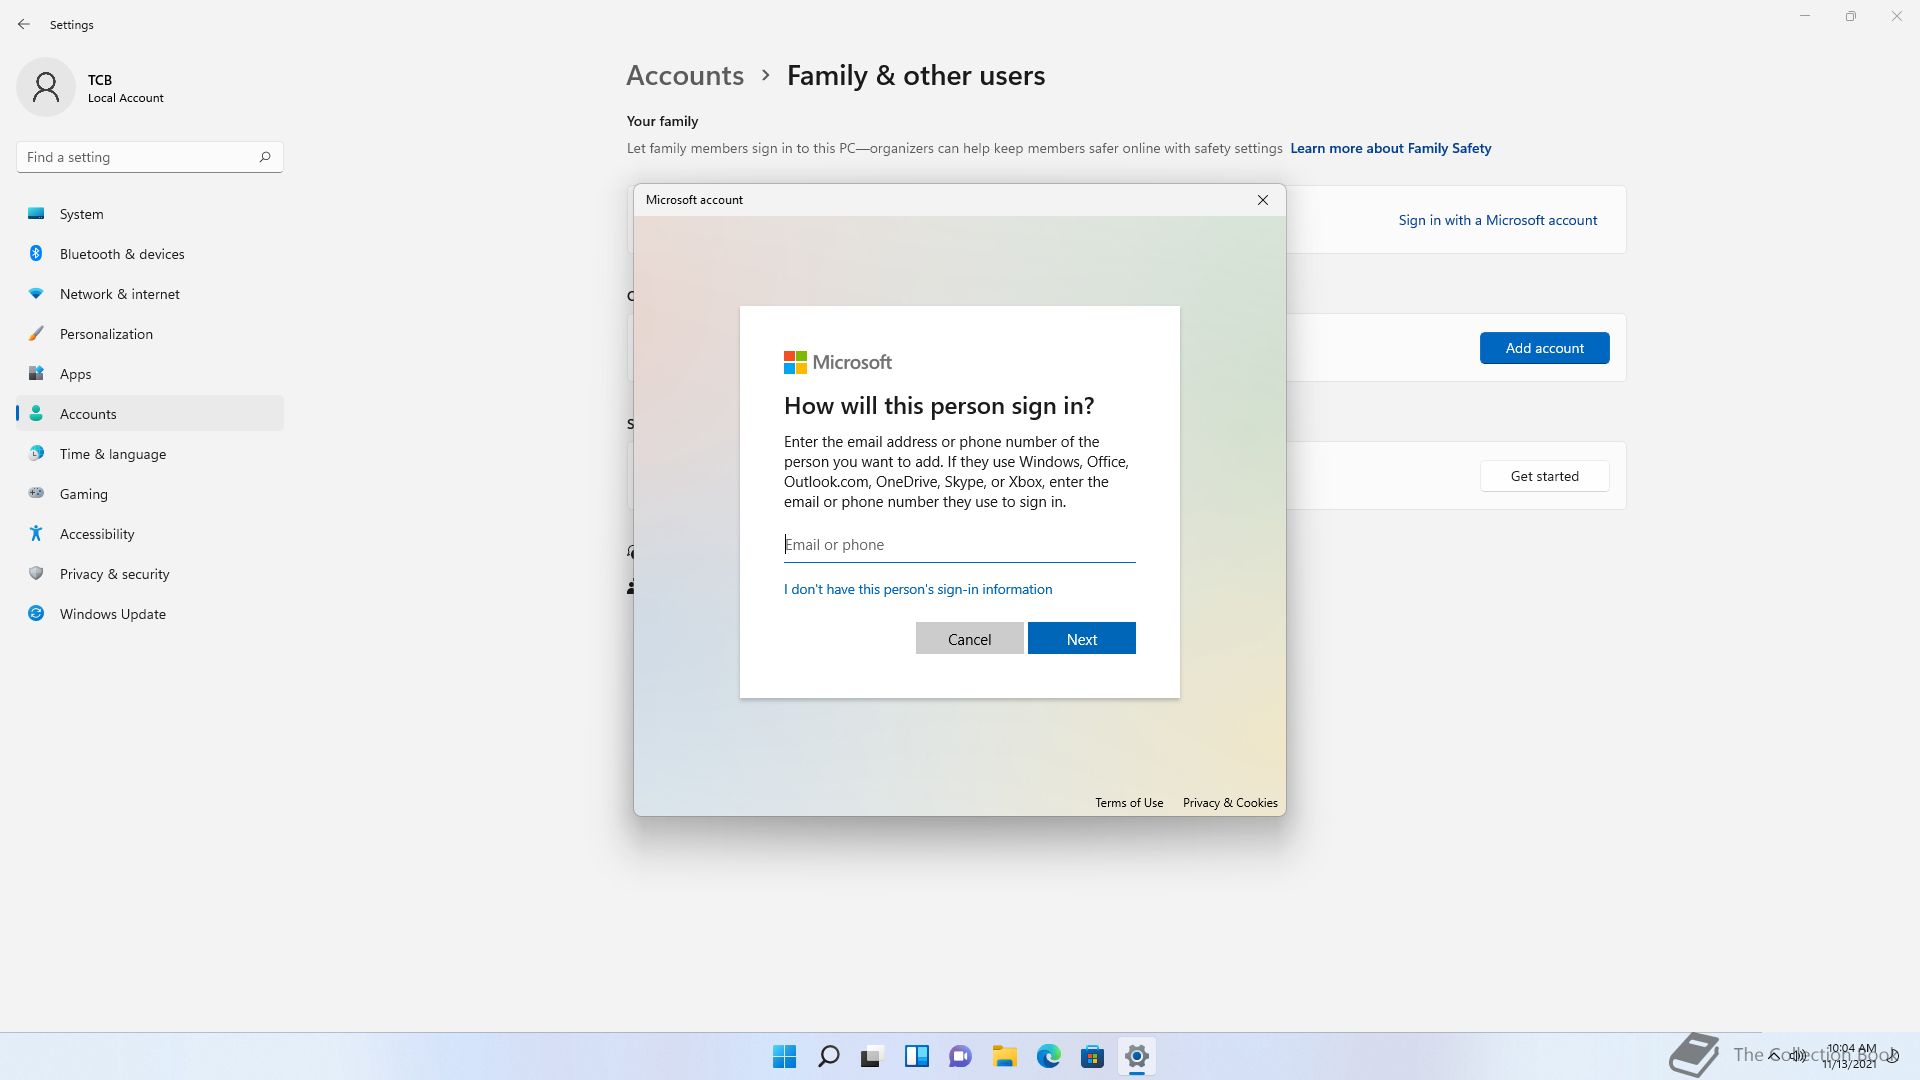The height and width of the screenshot is (1080, 1920).
Task: Launch Microsoft Edge from taskbar
Action: 1048,1056
